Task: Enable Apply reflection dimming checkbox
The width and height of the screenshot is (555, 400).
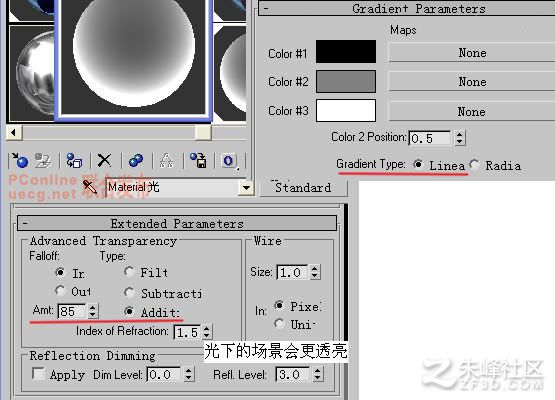Action: click(38, 373)
